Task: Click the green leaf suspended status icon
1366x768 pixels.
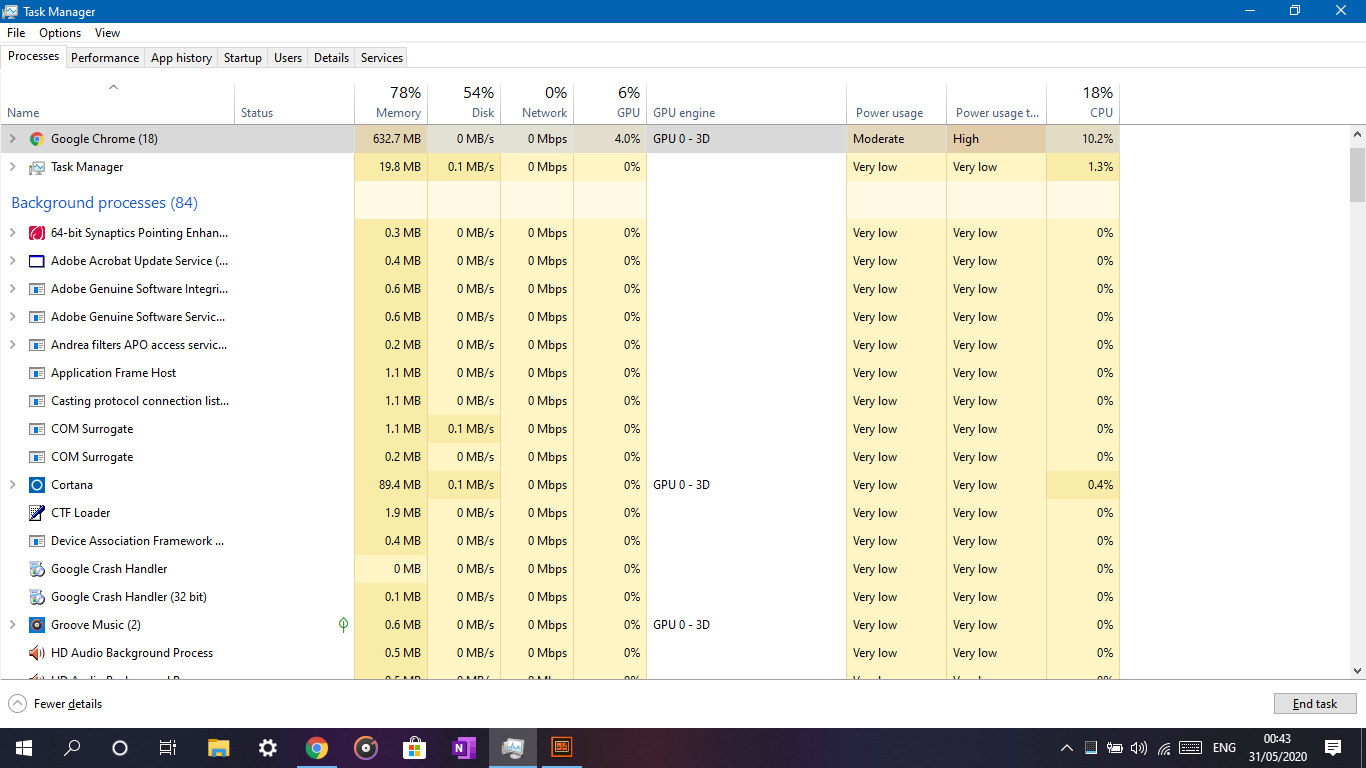Action: [x=343, y=625]
